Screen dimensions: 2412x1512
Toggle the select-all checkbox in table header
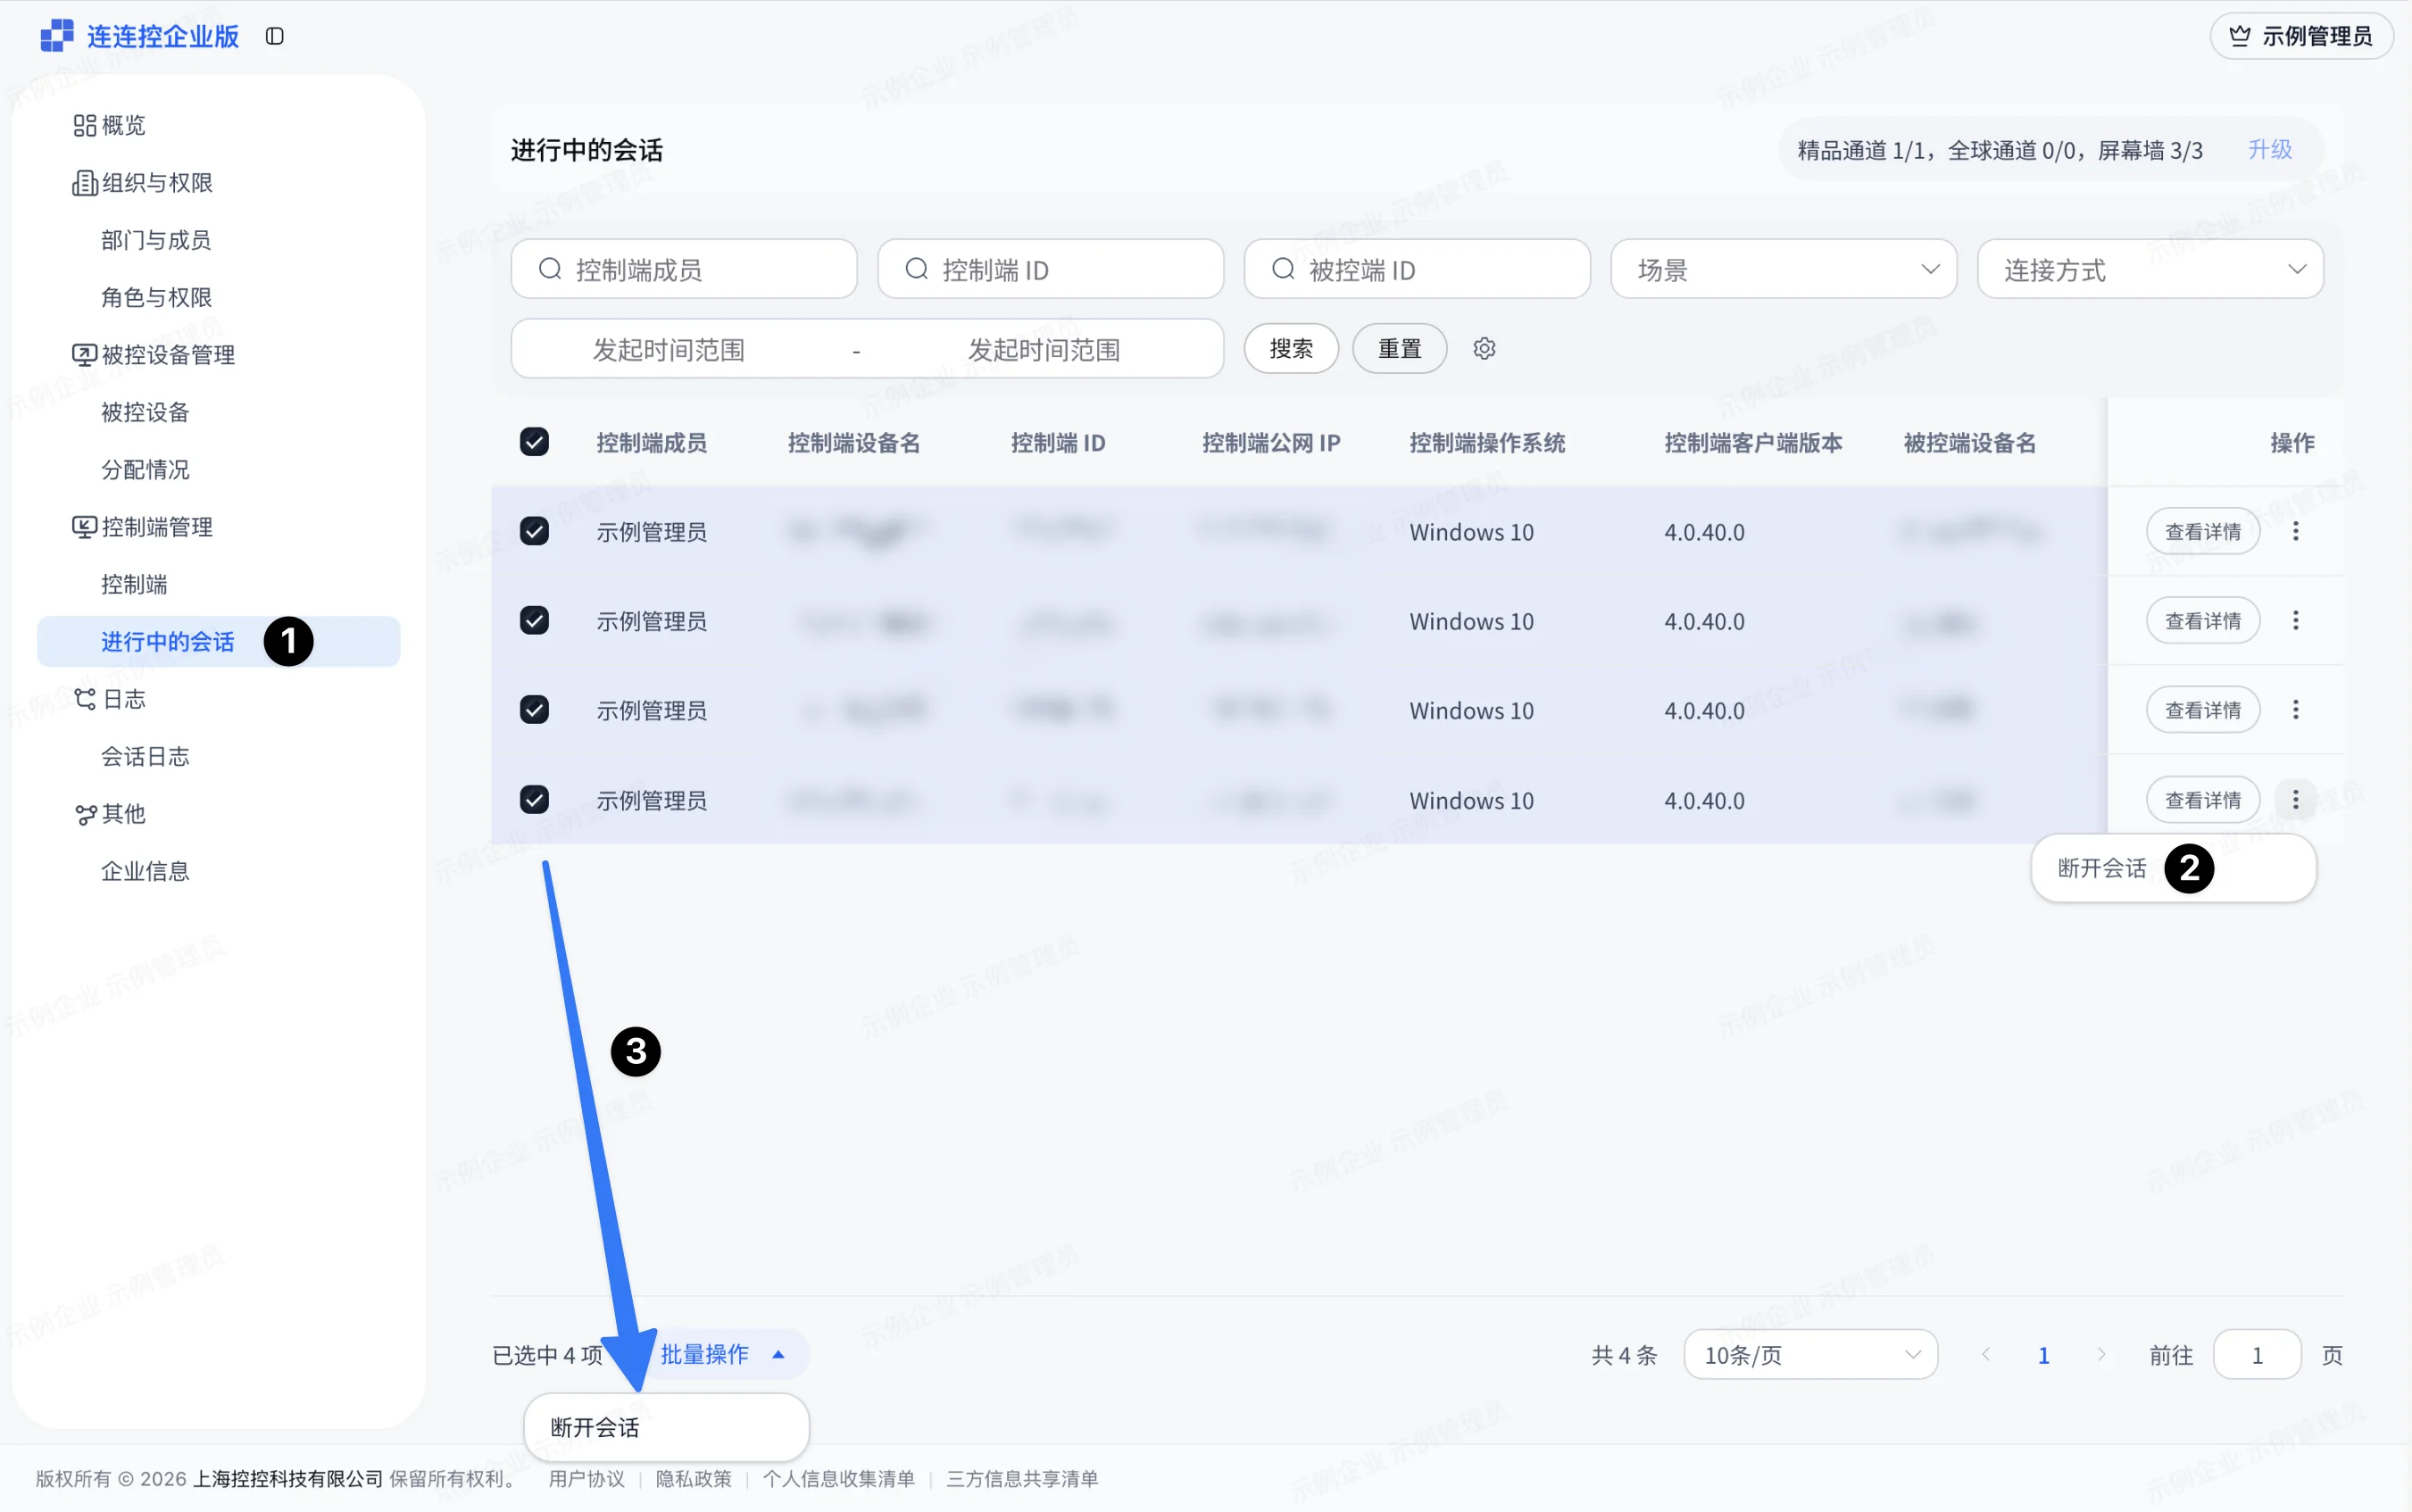pos(534,442)
